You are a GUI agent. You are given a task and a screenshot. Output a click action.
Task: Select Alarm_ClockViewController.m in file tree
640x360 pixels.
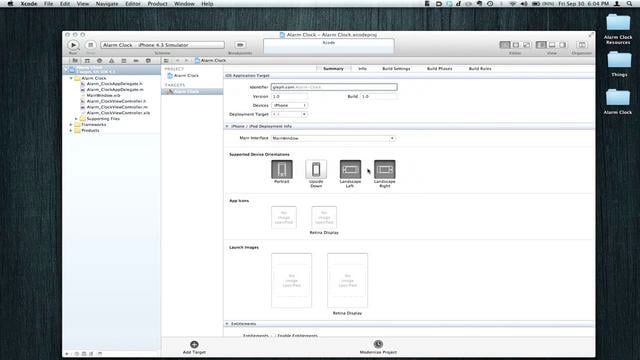pos(117,107)
